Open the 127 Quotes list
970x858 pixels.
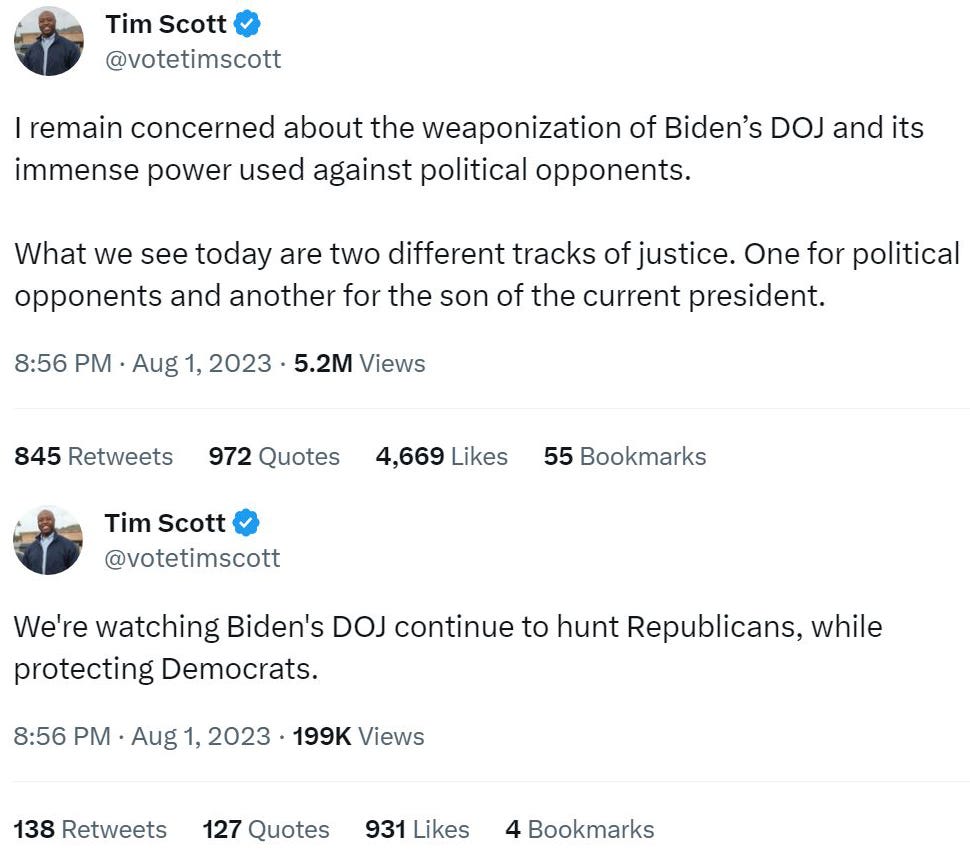265,829
